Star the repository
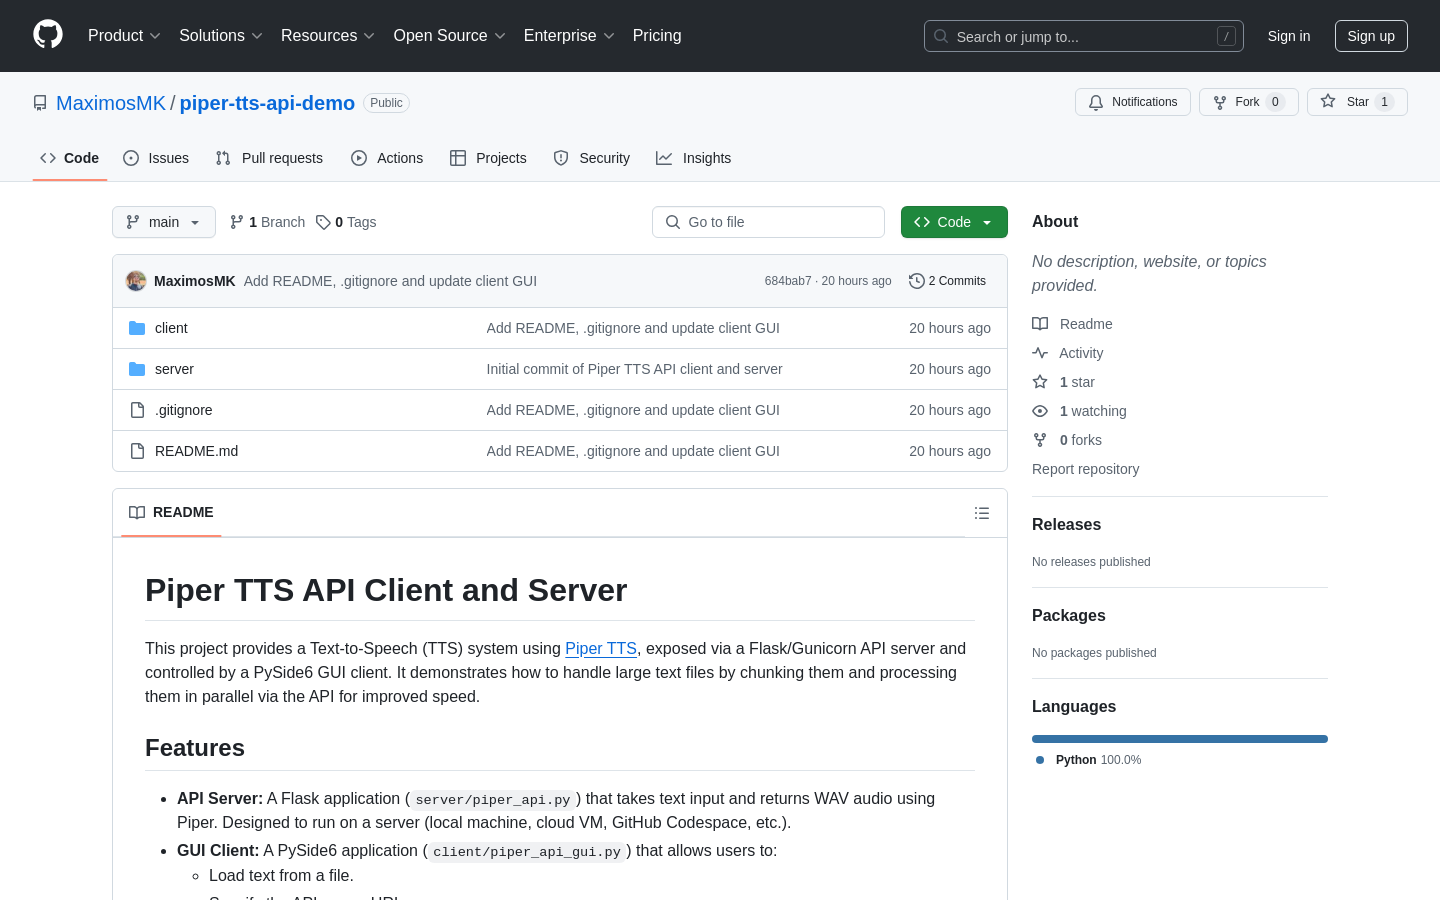 tap(1357, 102)
